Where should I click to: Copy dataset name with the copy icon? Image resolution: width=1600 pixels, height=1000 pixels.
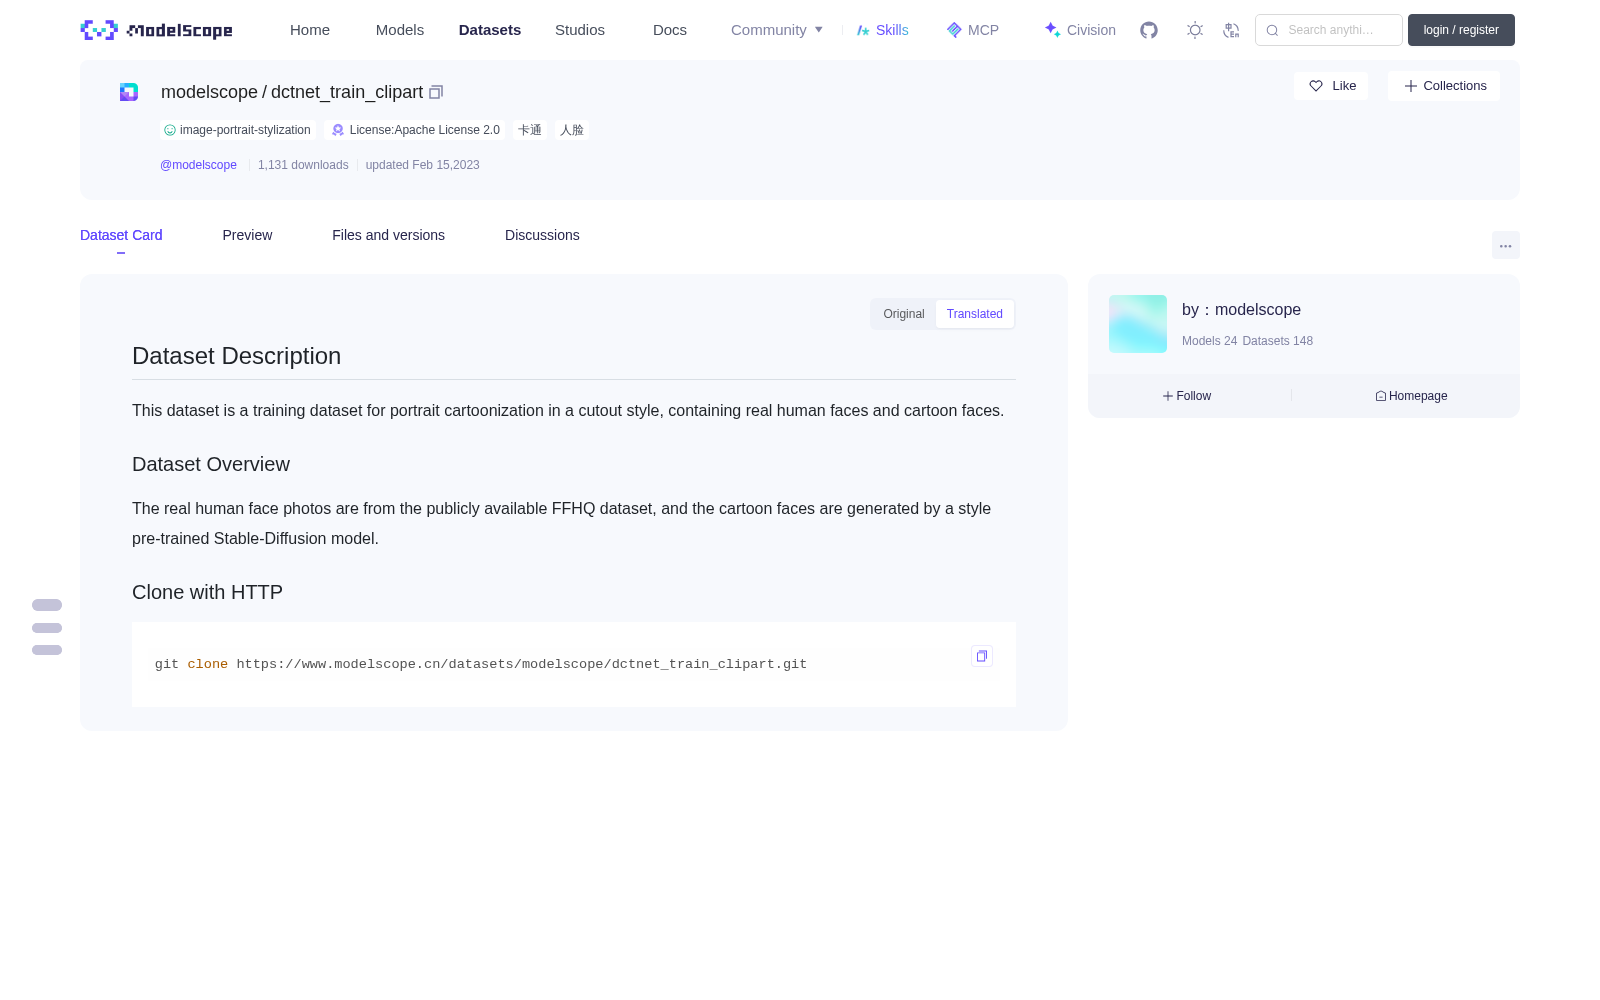(x=436, y=92)
